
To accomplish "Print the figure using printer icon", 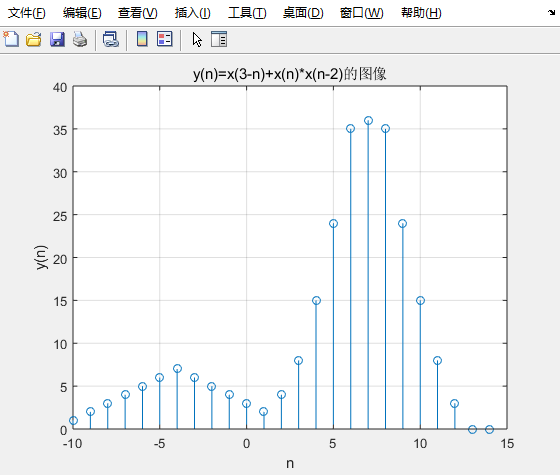I will [80, 39].
